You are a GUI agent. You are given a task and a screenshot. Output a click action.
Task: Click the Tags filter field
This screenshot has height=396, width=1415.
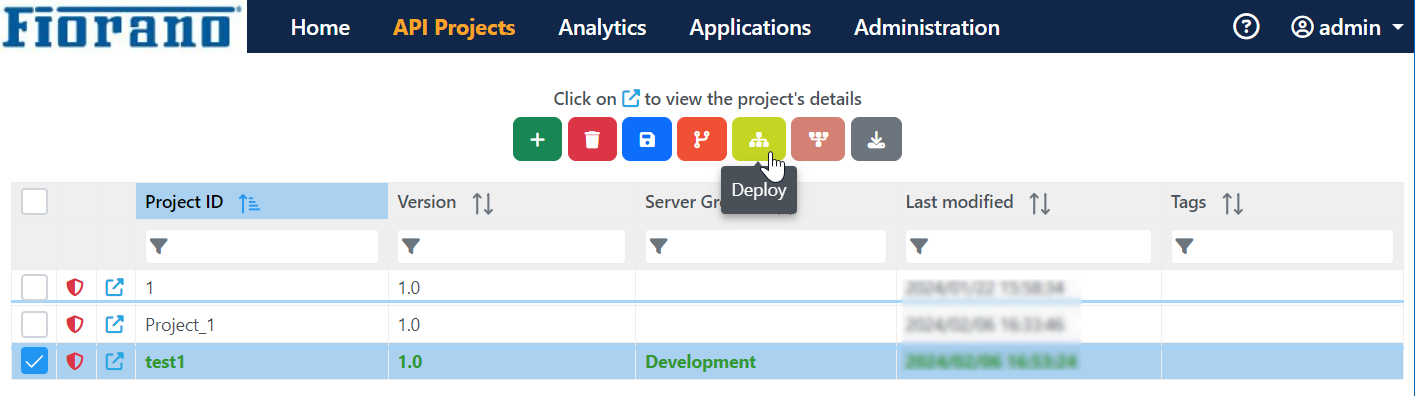(1282, 246)
